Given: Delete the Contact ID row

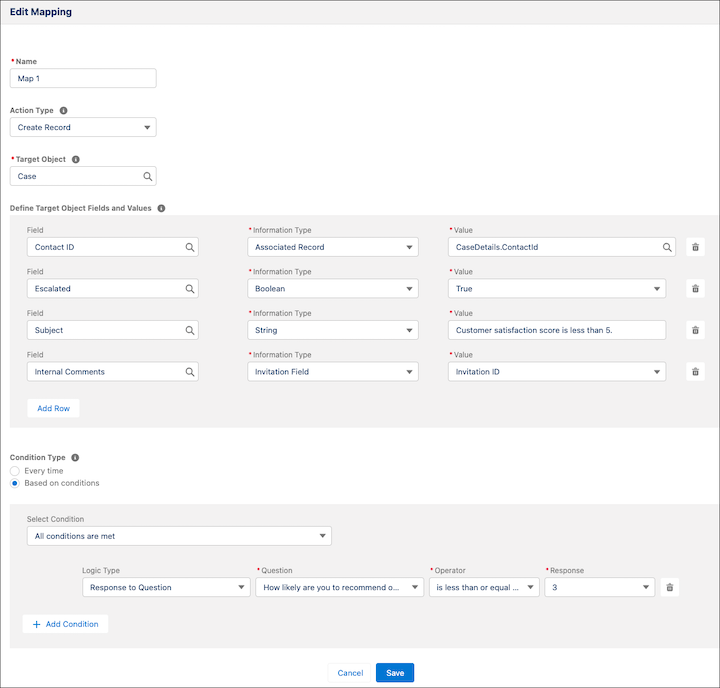Looking at the screenshot, I should pos(695,247).
